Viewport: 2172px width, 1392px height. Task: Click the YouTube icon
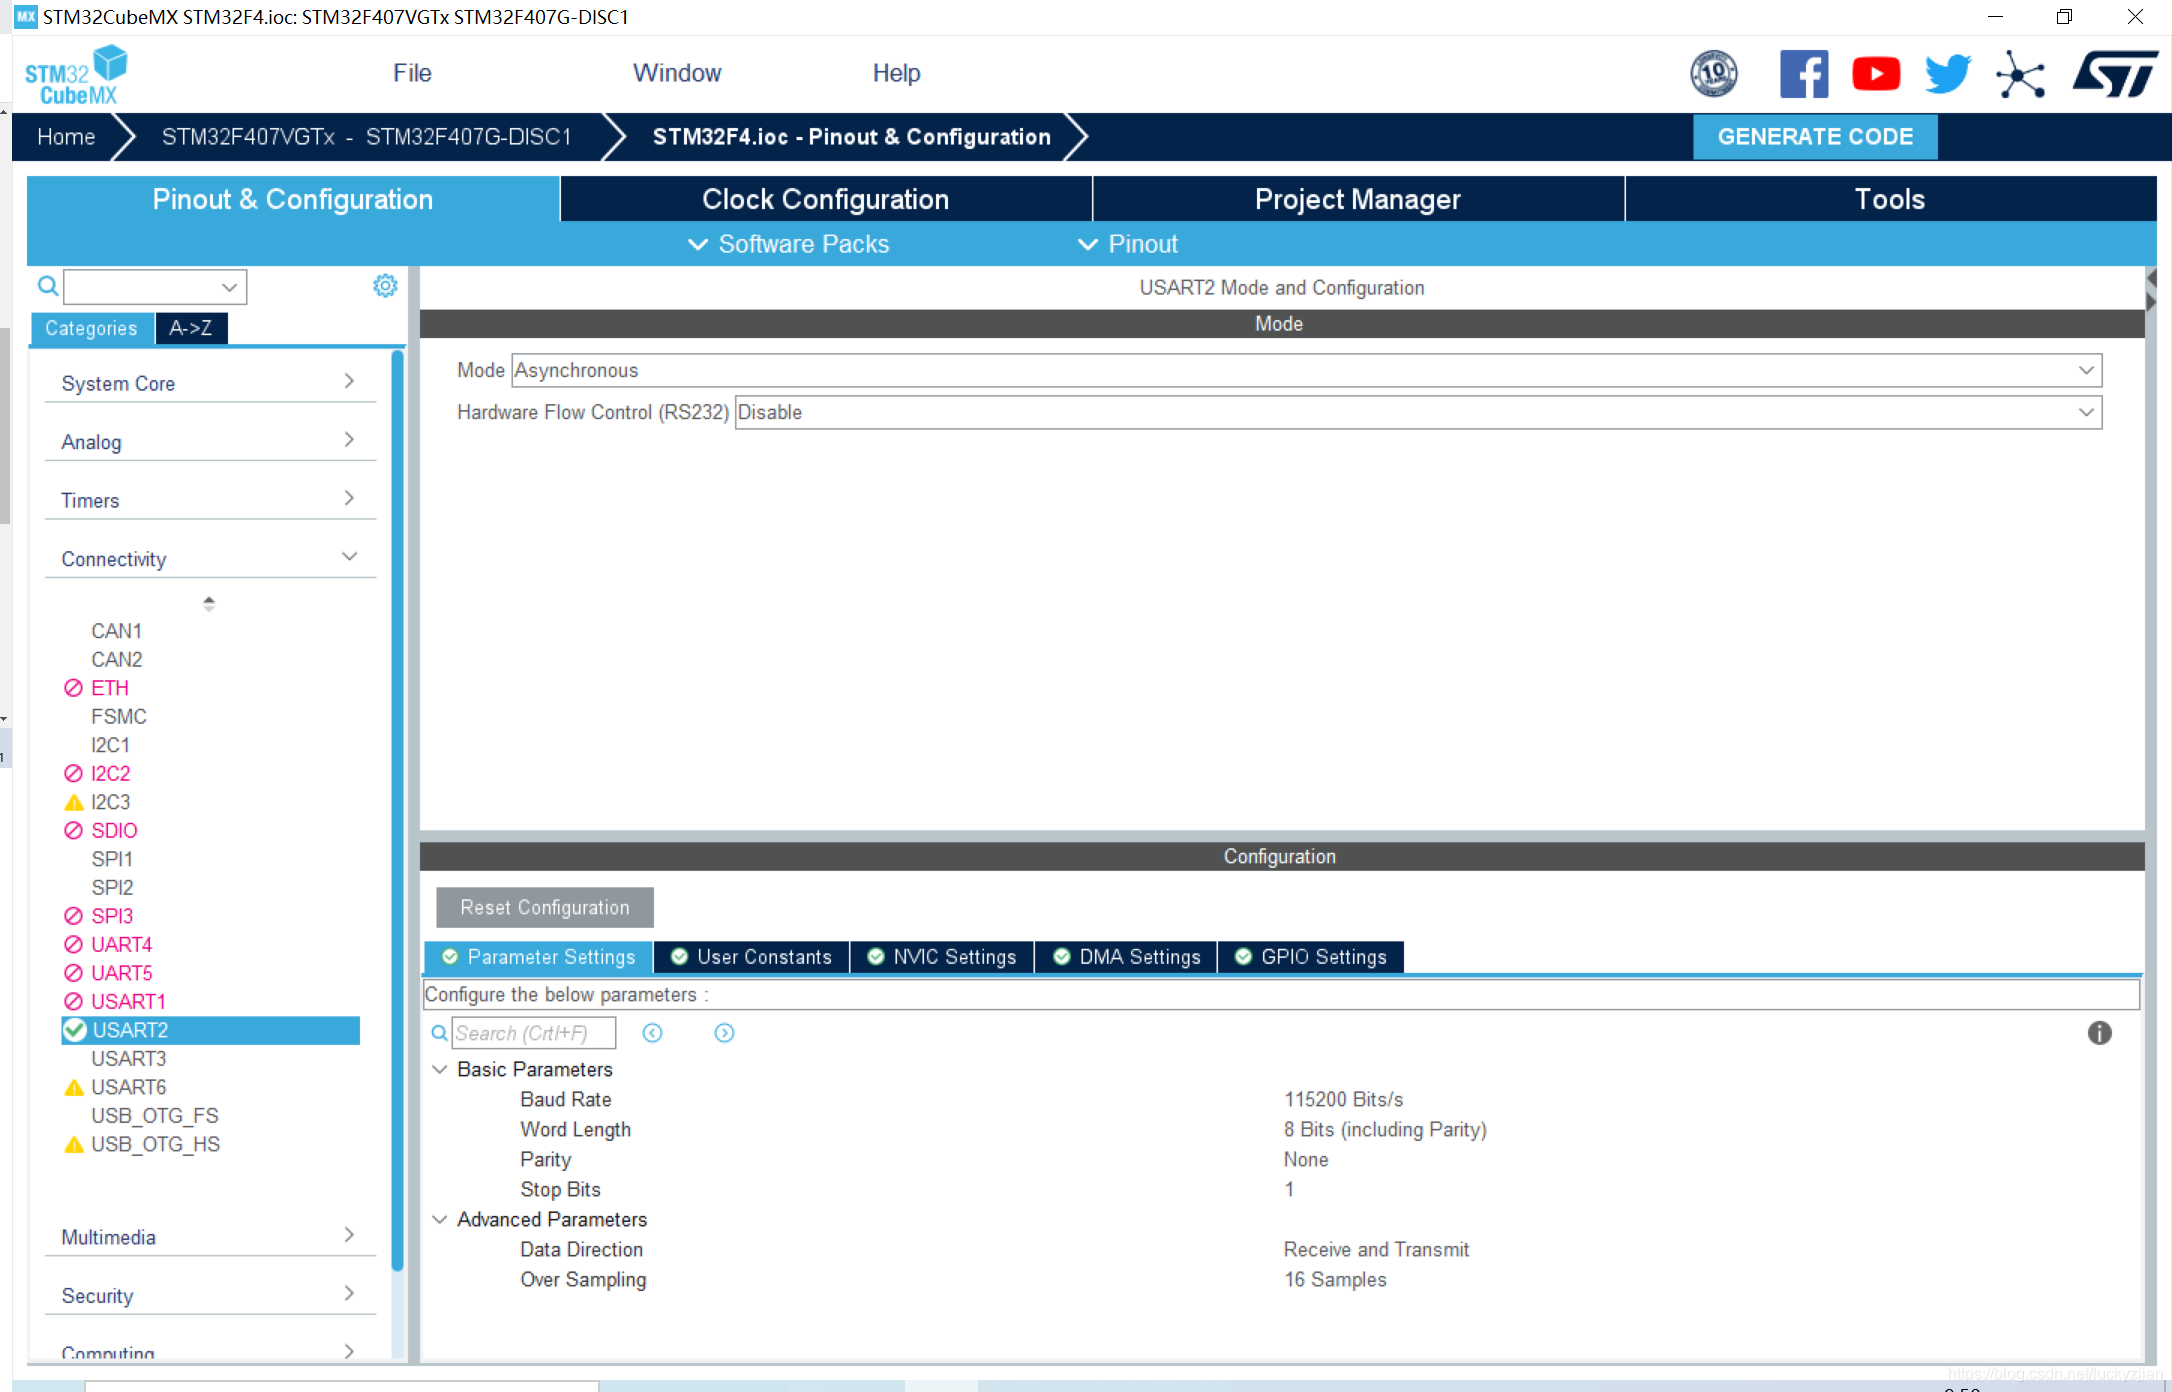pyautogui.click(x=1875, y=74)
